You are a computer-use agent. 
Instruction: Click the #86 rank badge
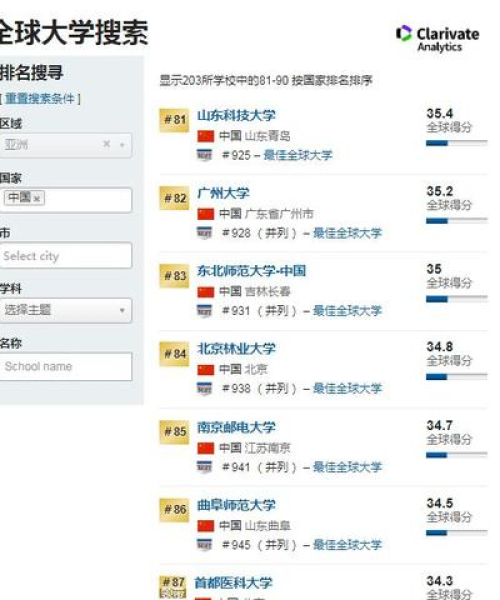(x=174, y=510)
